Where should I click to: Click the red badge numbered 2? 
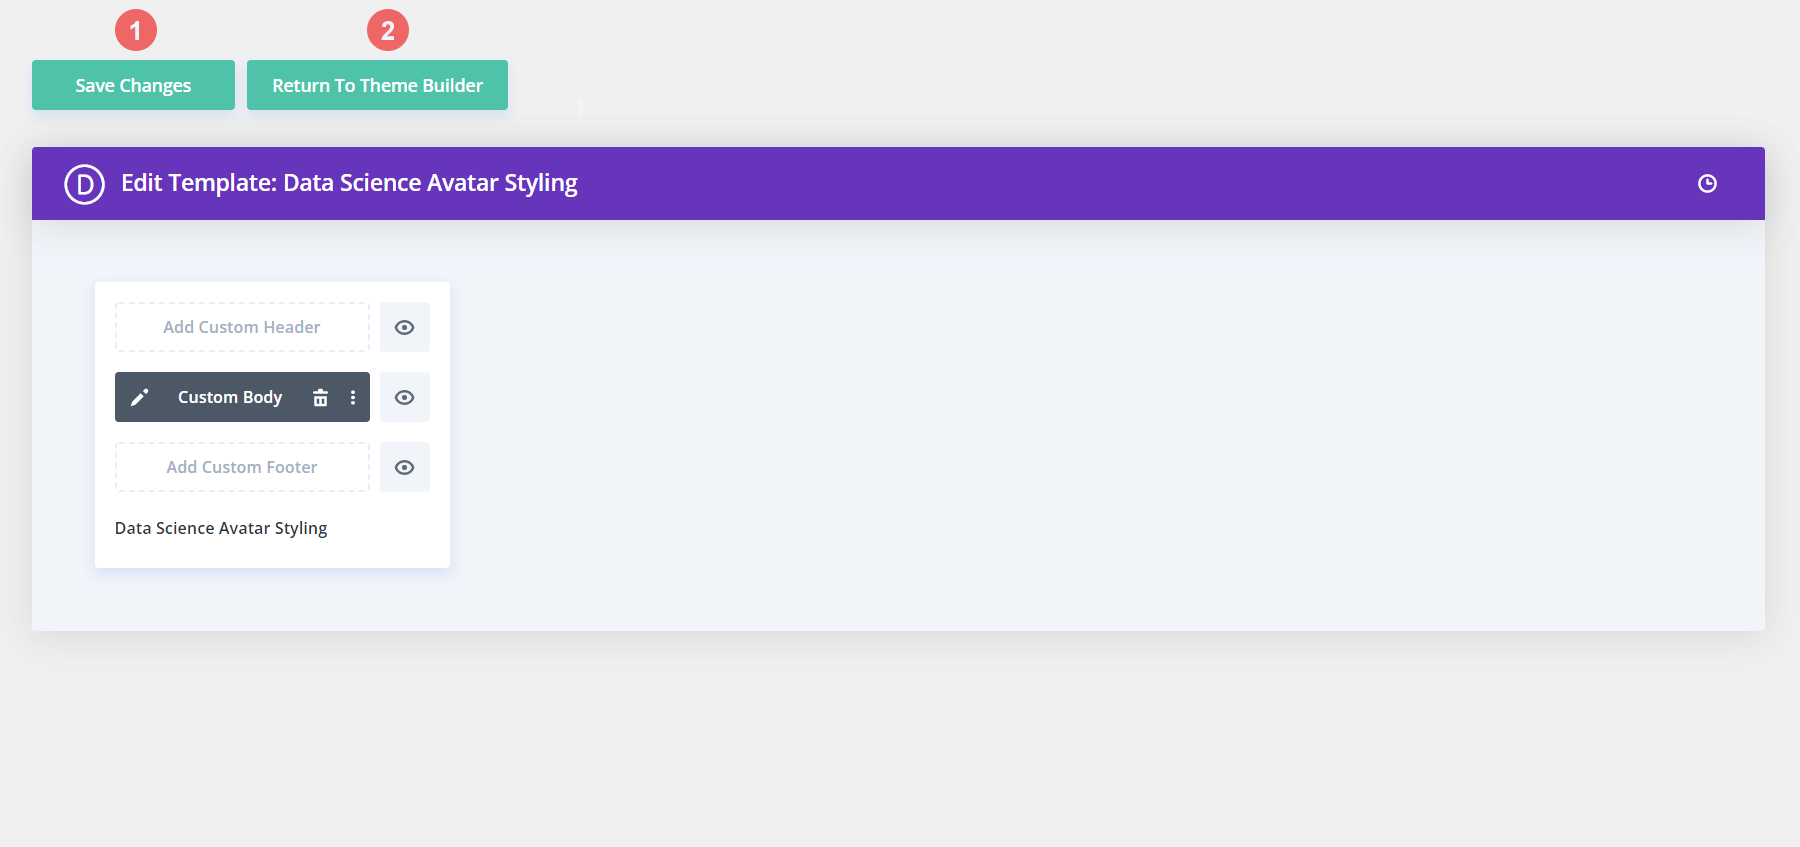pyautogui.click(x=386, y=30)
